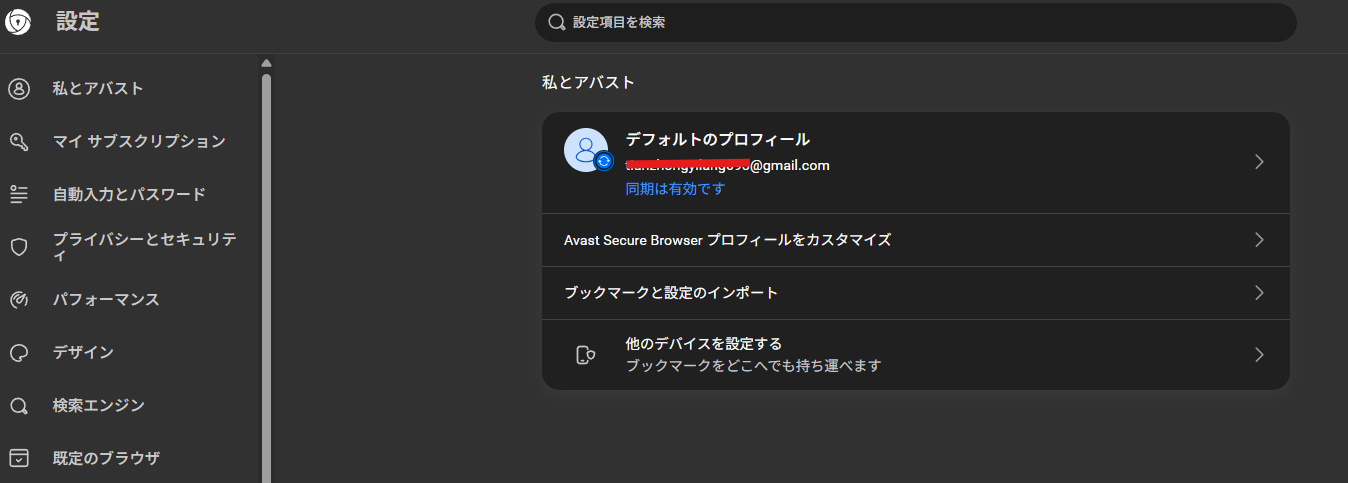1348x483 pixels.
Task: Click the 設定項目を検索 search field
Action: 915,22
